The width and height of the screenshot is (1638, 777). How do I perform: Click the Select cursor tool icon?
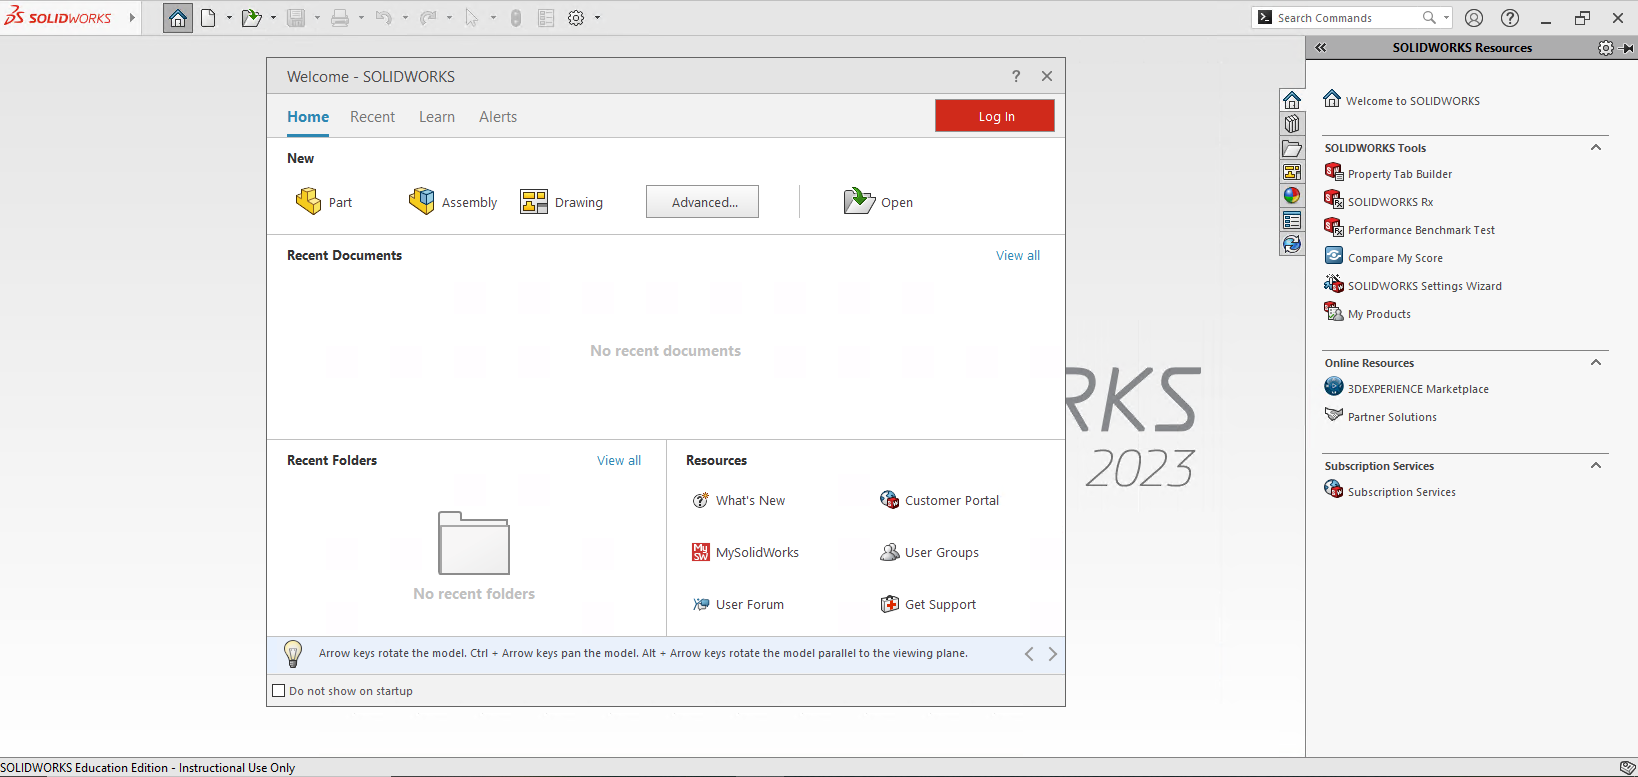click(472, 18)
